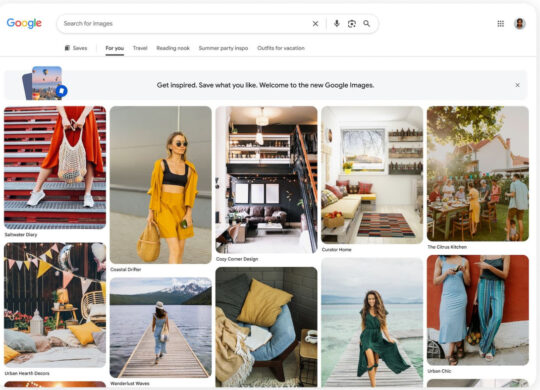The height and width of the screenshot is (390, 540).
Task: Open Outfits for vacation tab
Action: (x=281, y=48)
